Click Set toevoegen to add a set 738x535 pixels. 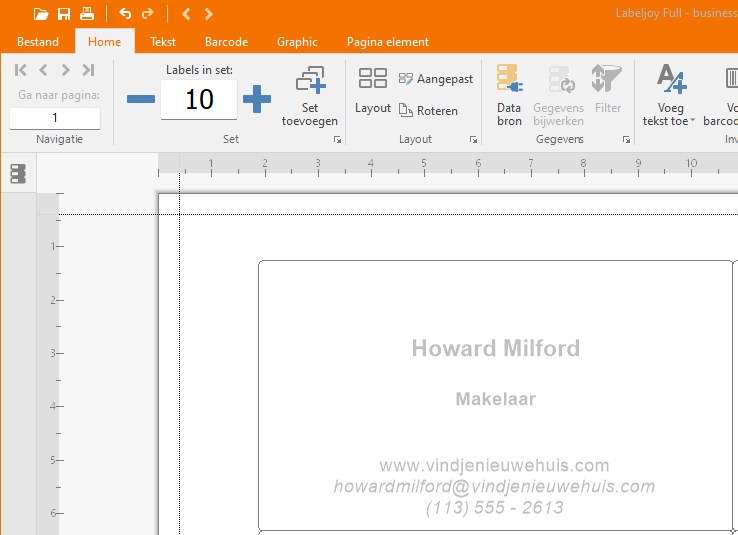310,96
